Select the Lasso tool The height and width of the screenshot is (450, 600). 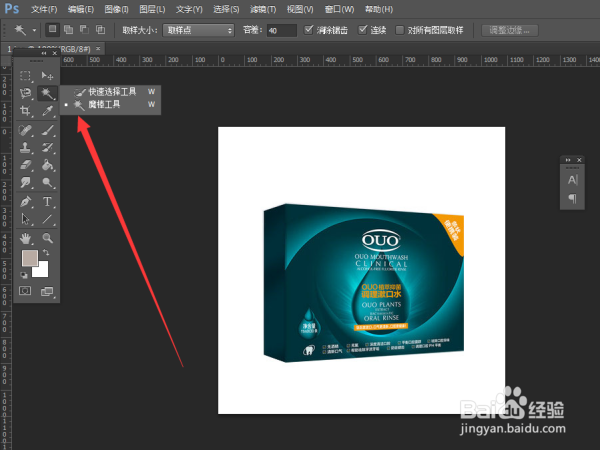pos(25,93)
